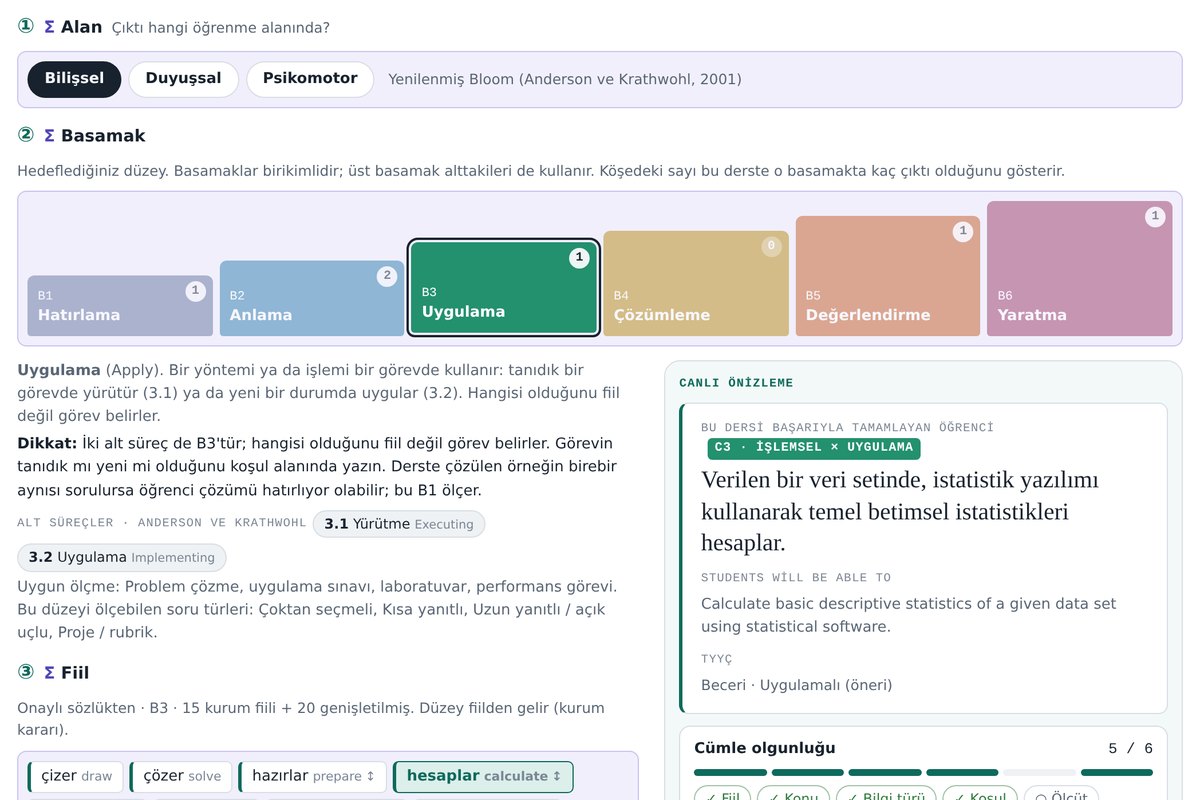
Task: Select the Duyuşsal domain option
Action: tap(183, 79)
